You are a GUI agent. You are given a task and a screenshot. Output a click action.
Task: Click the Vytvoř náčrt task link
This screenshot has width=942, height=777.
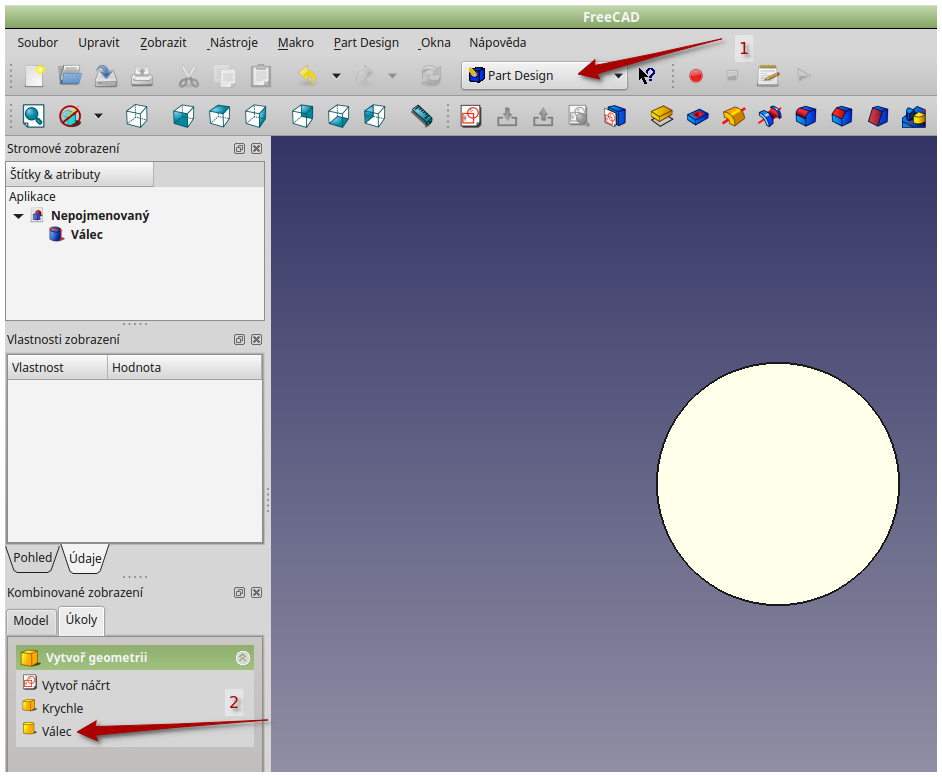pyautogui.click(x=76, y=685)
